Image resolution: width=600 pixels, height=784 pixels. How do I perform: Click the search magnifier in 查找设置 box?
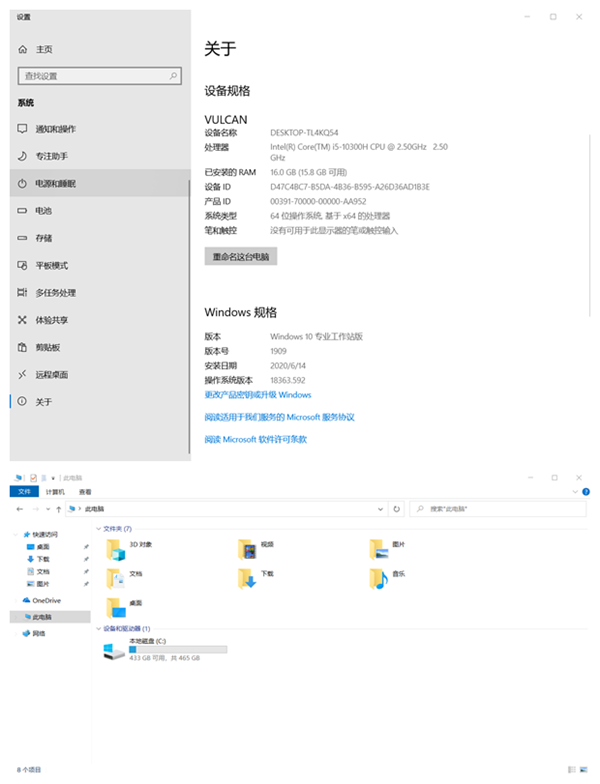click(173, 76)
